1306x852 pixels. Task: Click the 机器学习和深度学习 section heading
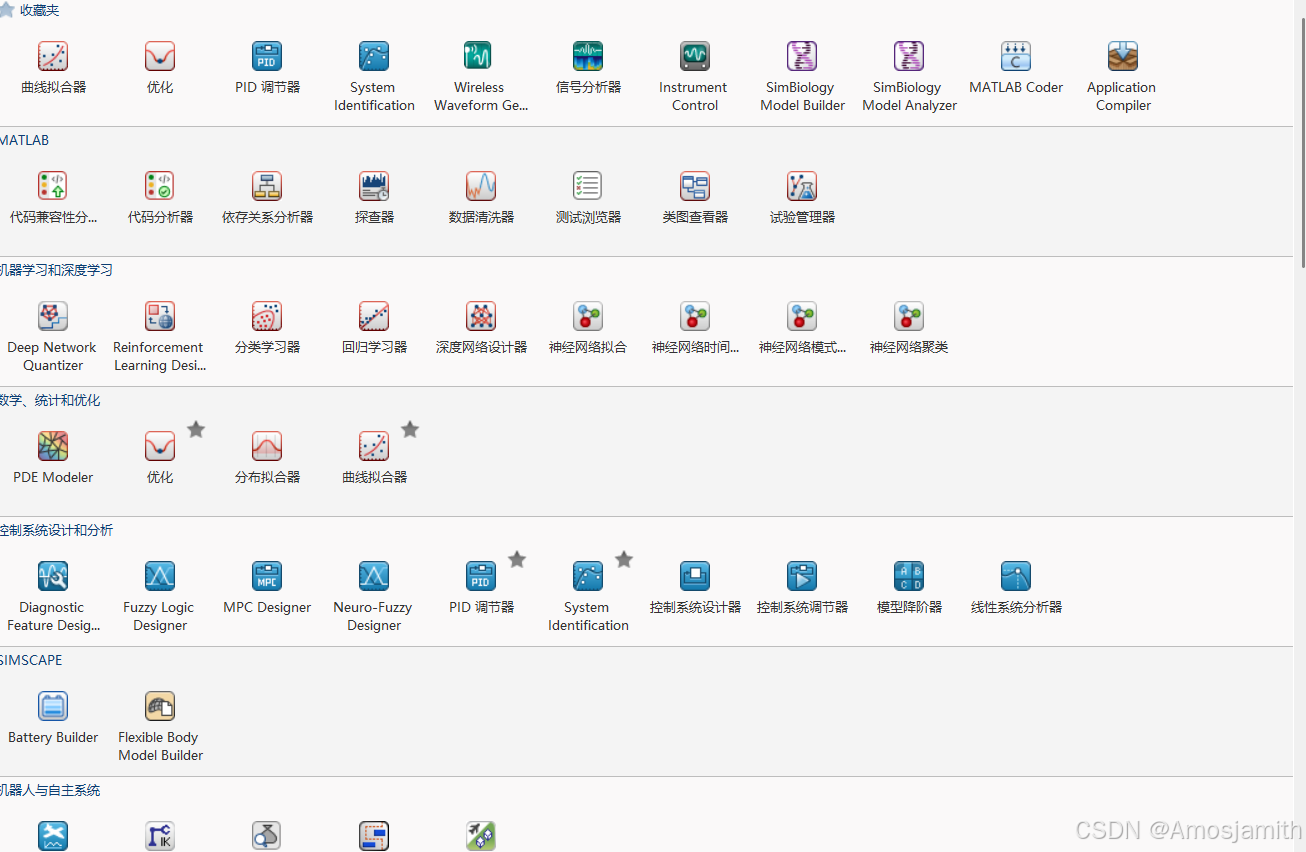[x=56, y=270]
